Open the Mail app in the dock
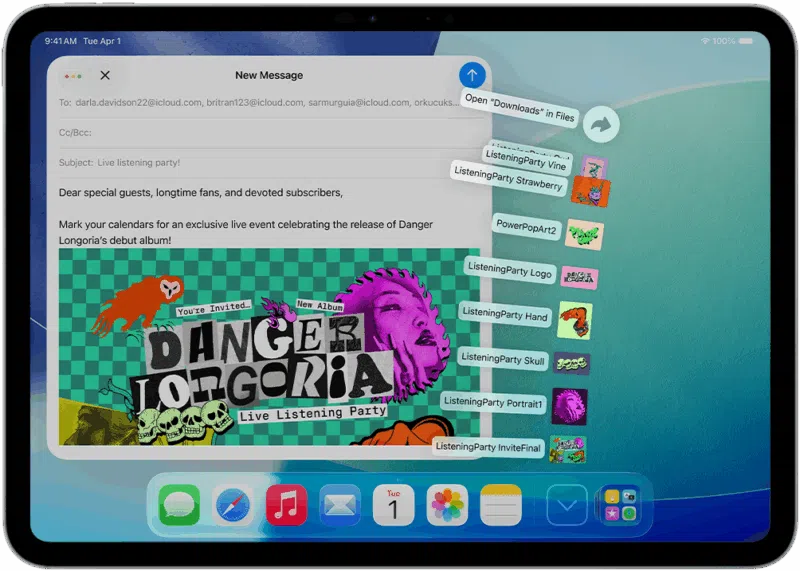 pyautogui.click(x=340, y=505)
